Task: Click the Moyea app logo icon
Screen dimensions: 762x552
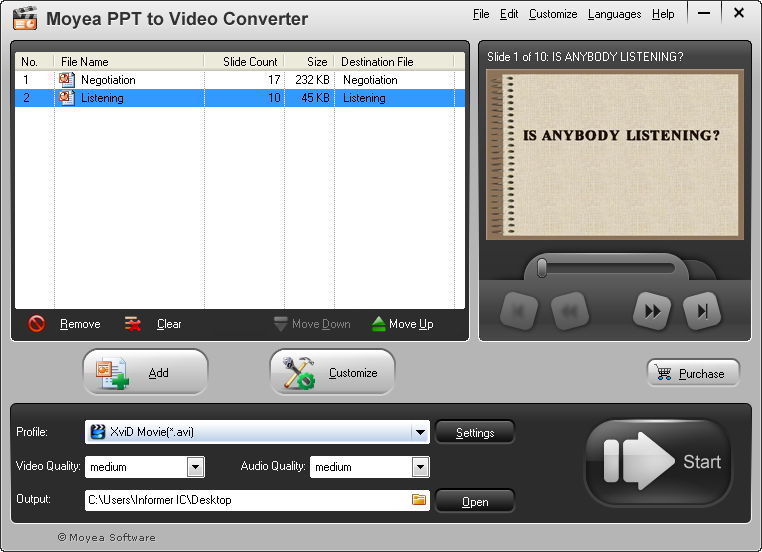Action: (x=25, y=18)
